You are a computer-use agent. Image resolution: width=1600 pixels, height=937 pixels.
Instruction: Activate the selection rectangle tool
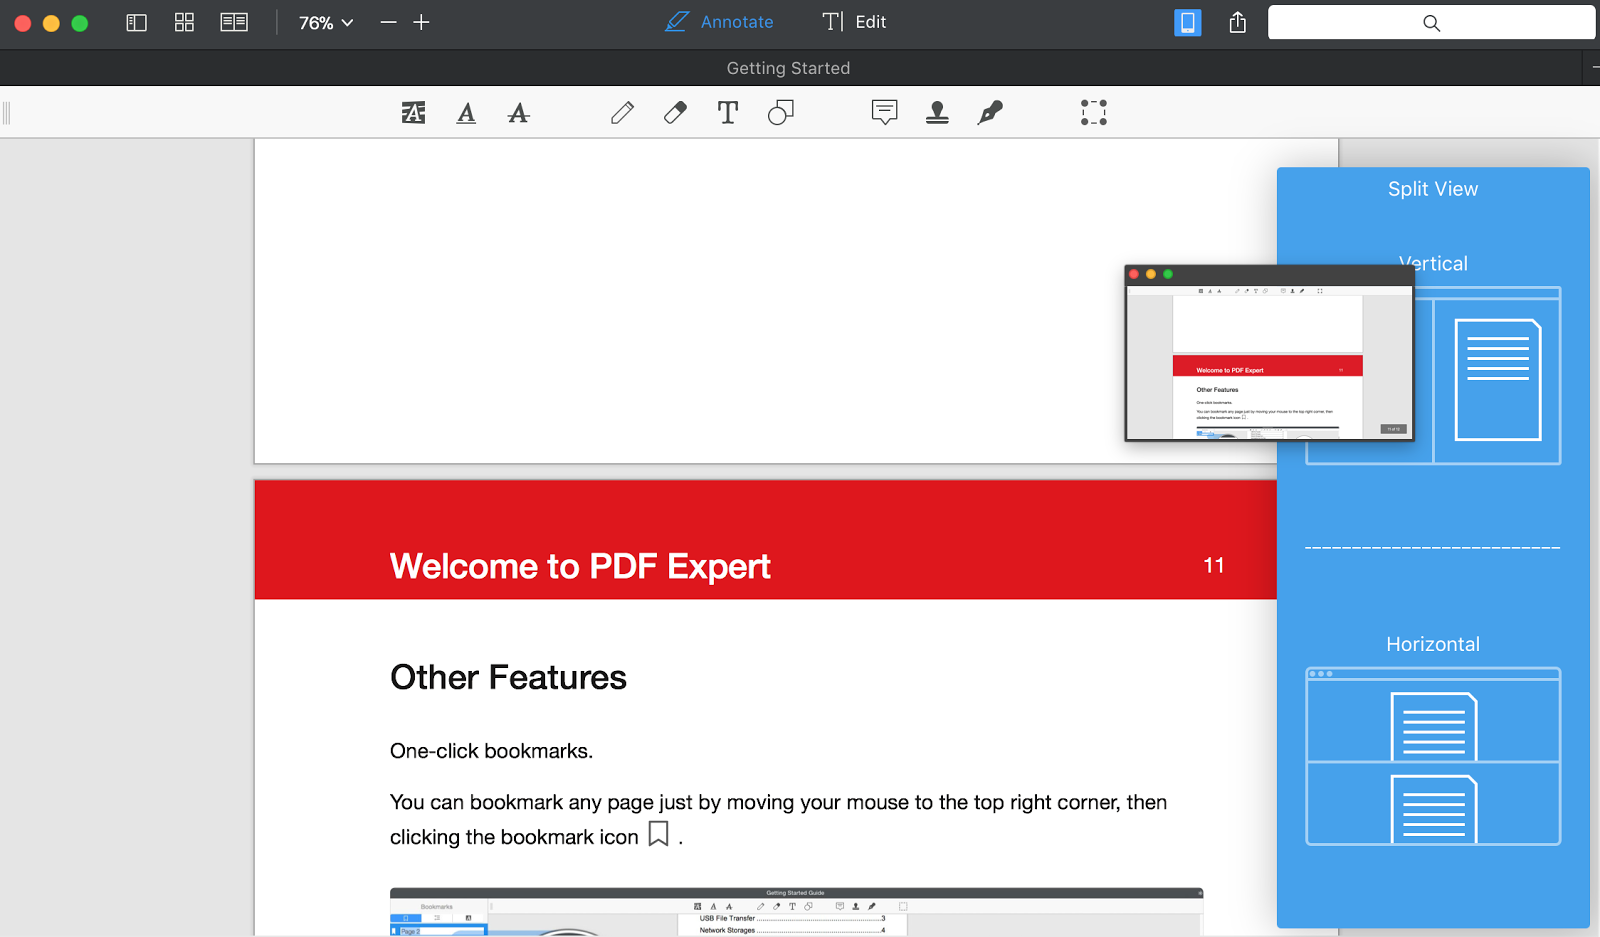point(1093,113)
